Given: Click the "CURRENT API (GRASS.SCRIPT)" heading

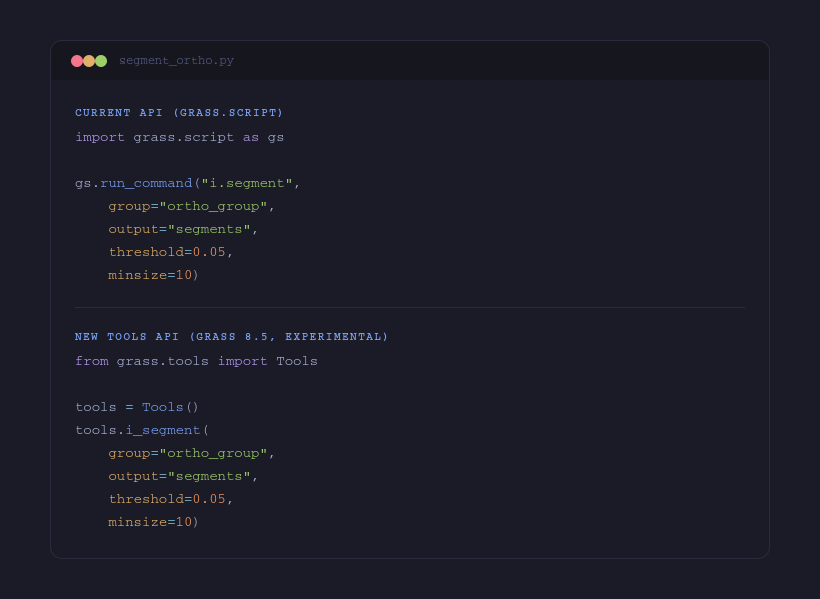Looking at the screenshot, I should 179,113.
